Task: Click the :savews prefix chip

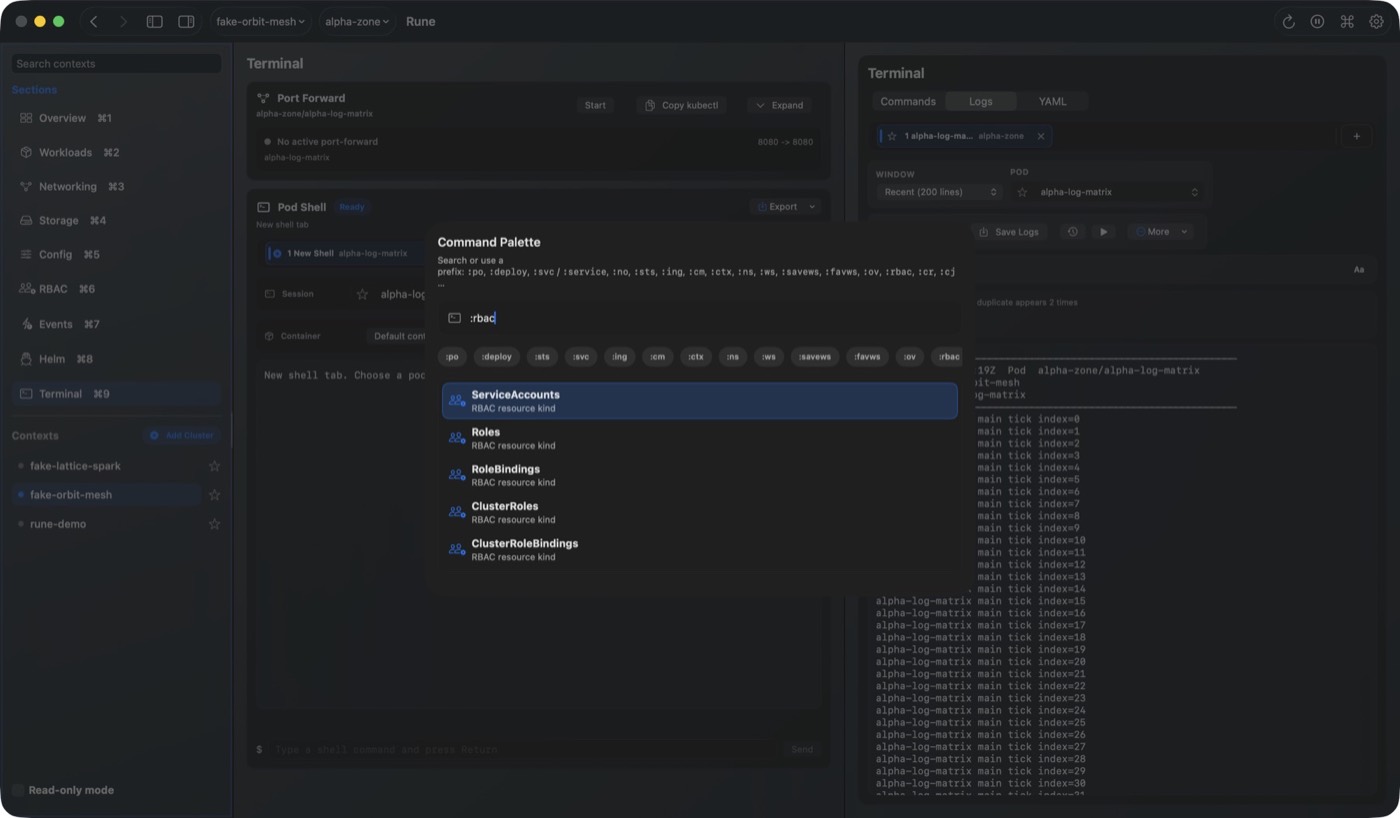Action: click(x=815, y=357)
